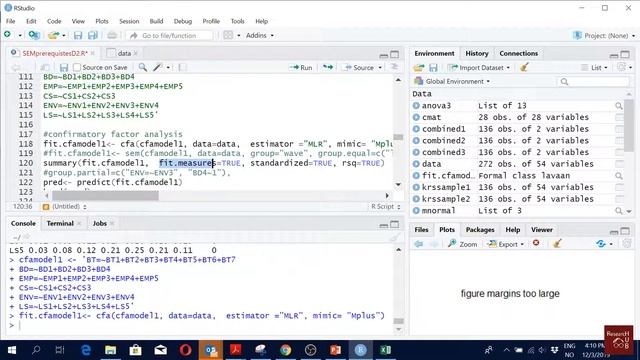Load a workspace in the Environment pane

point(418,68)
